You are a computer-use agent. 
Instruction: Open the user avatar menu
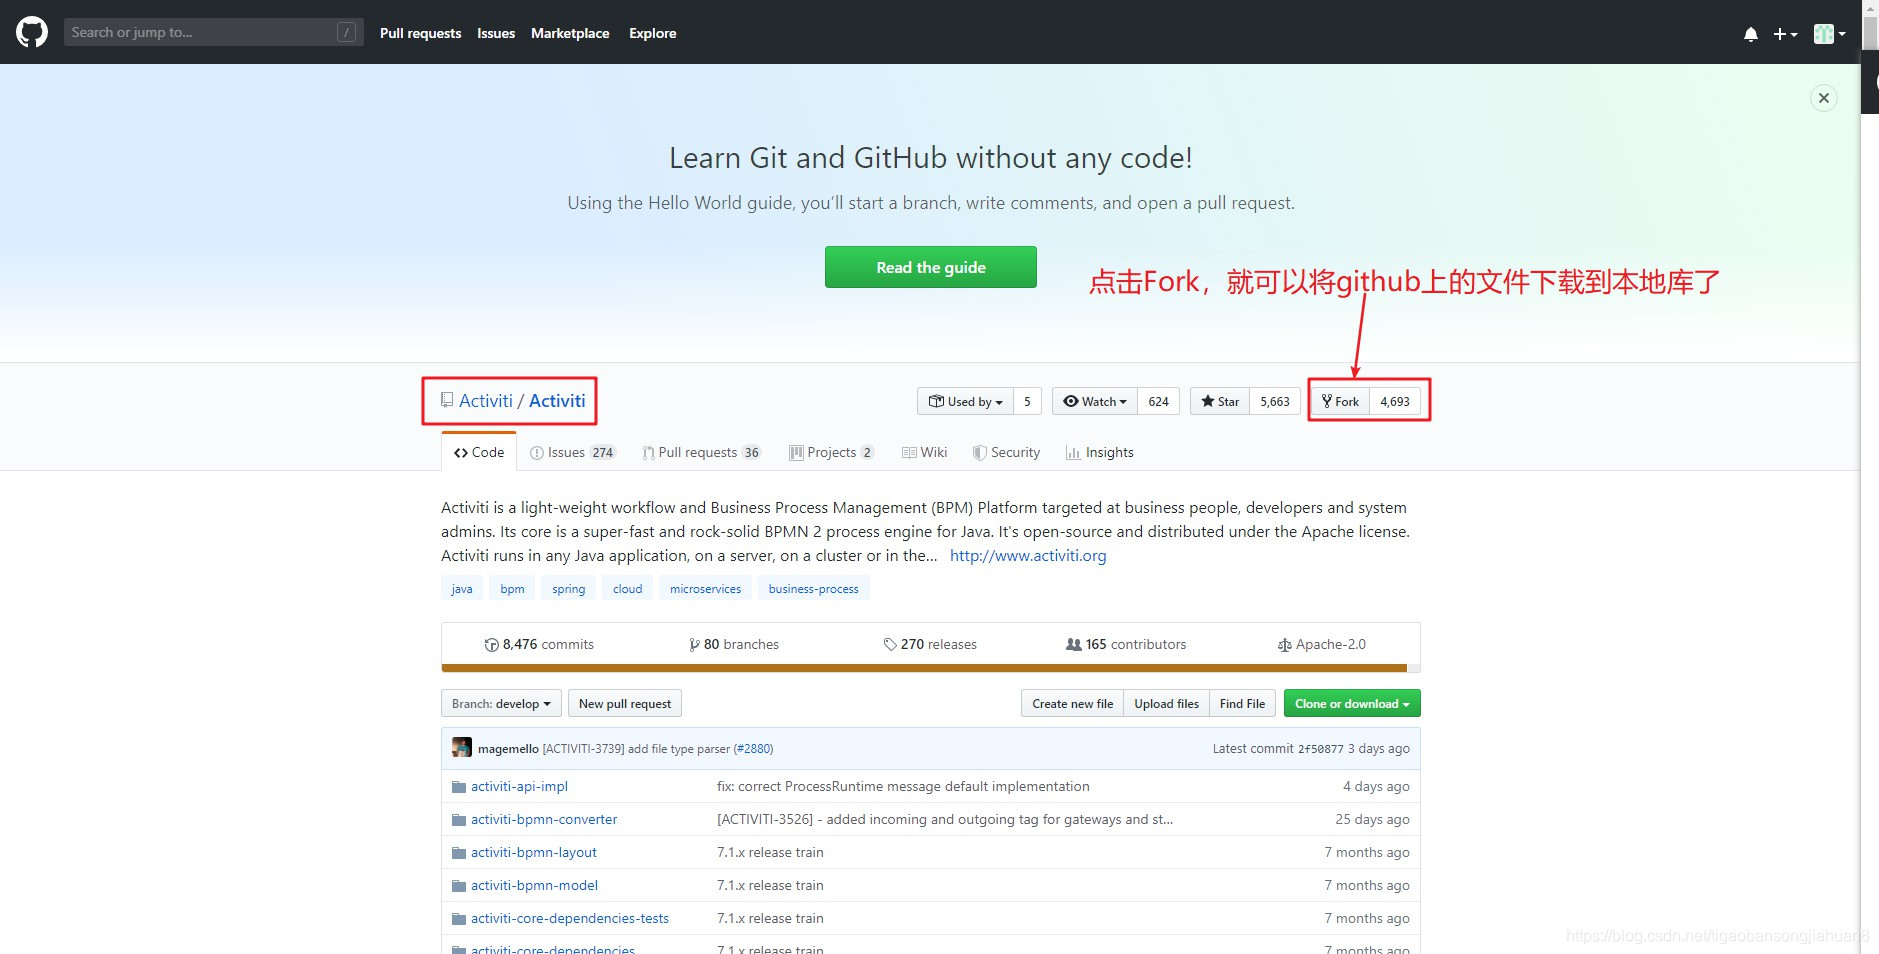coord(1829,34)
